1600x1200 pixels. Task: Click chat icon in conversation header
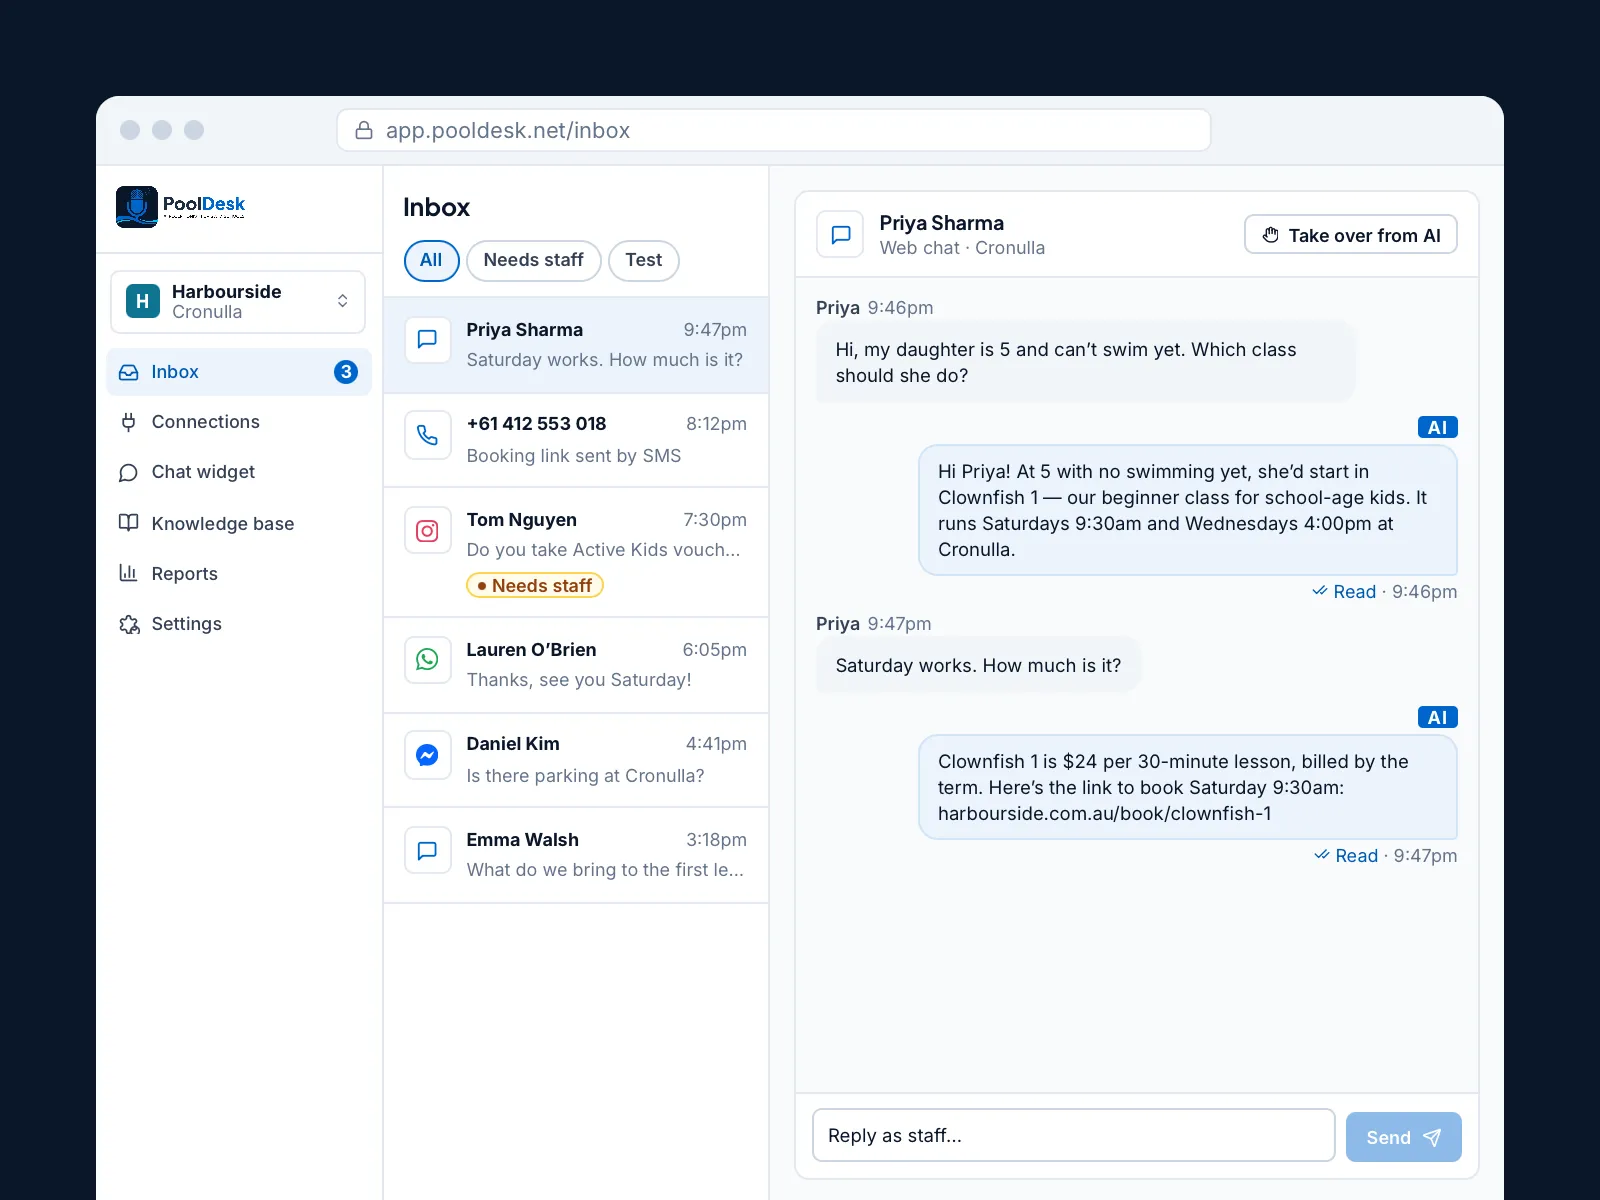coord(841,234)
